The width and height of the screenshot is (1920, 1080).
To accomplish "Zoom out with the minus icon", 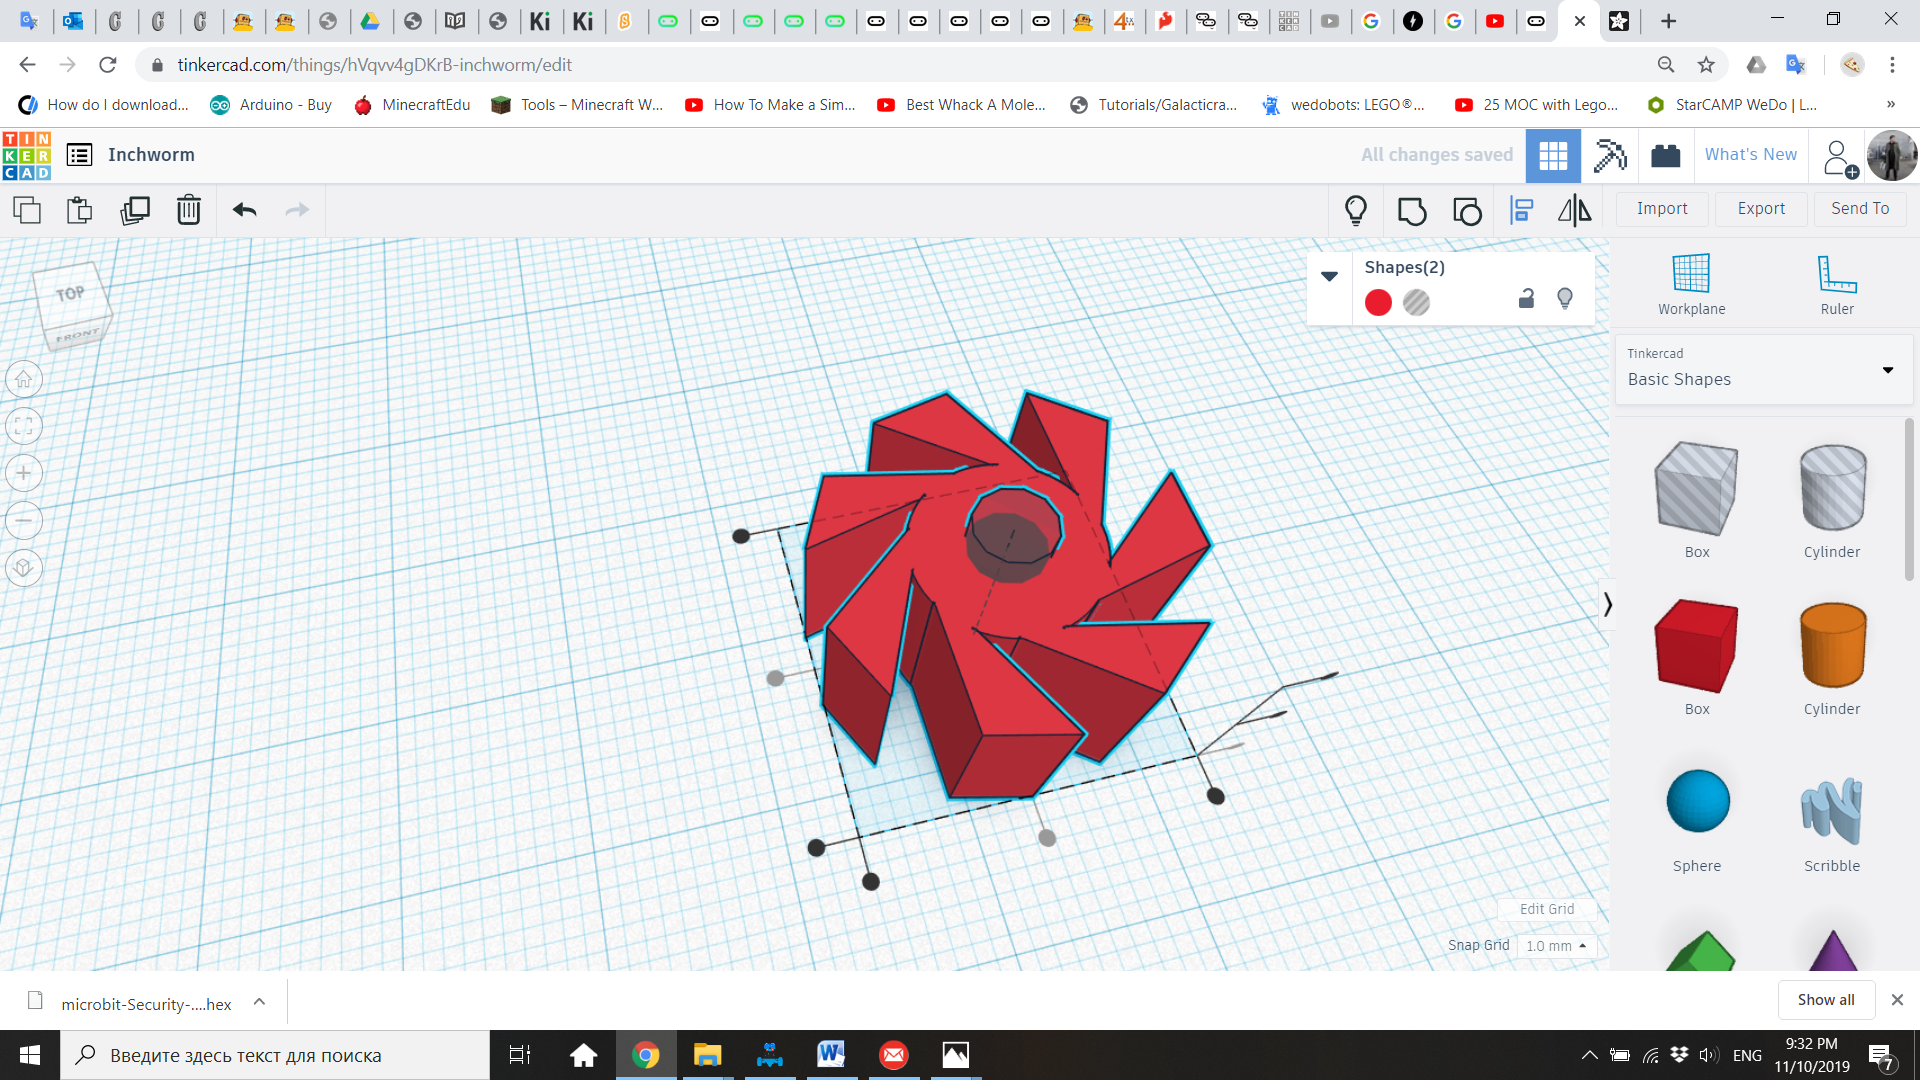I will point(24,520).
